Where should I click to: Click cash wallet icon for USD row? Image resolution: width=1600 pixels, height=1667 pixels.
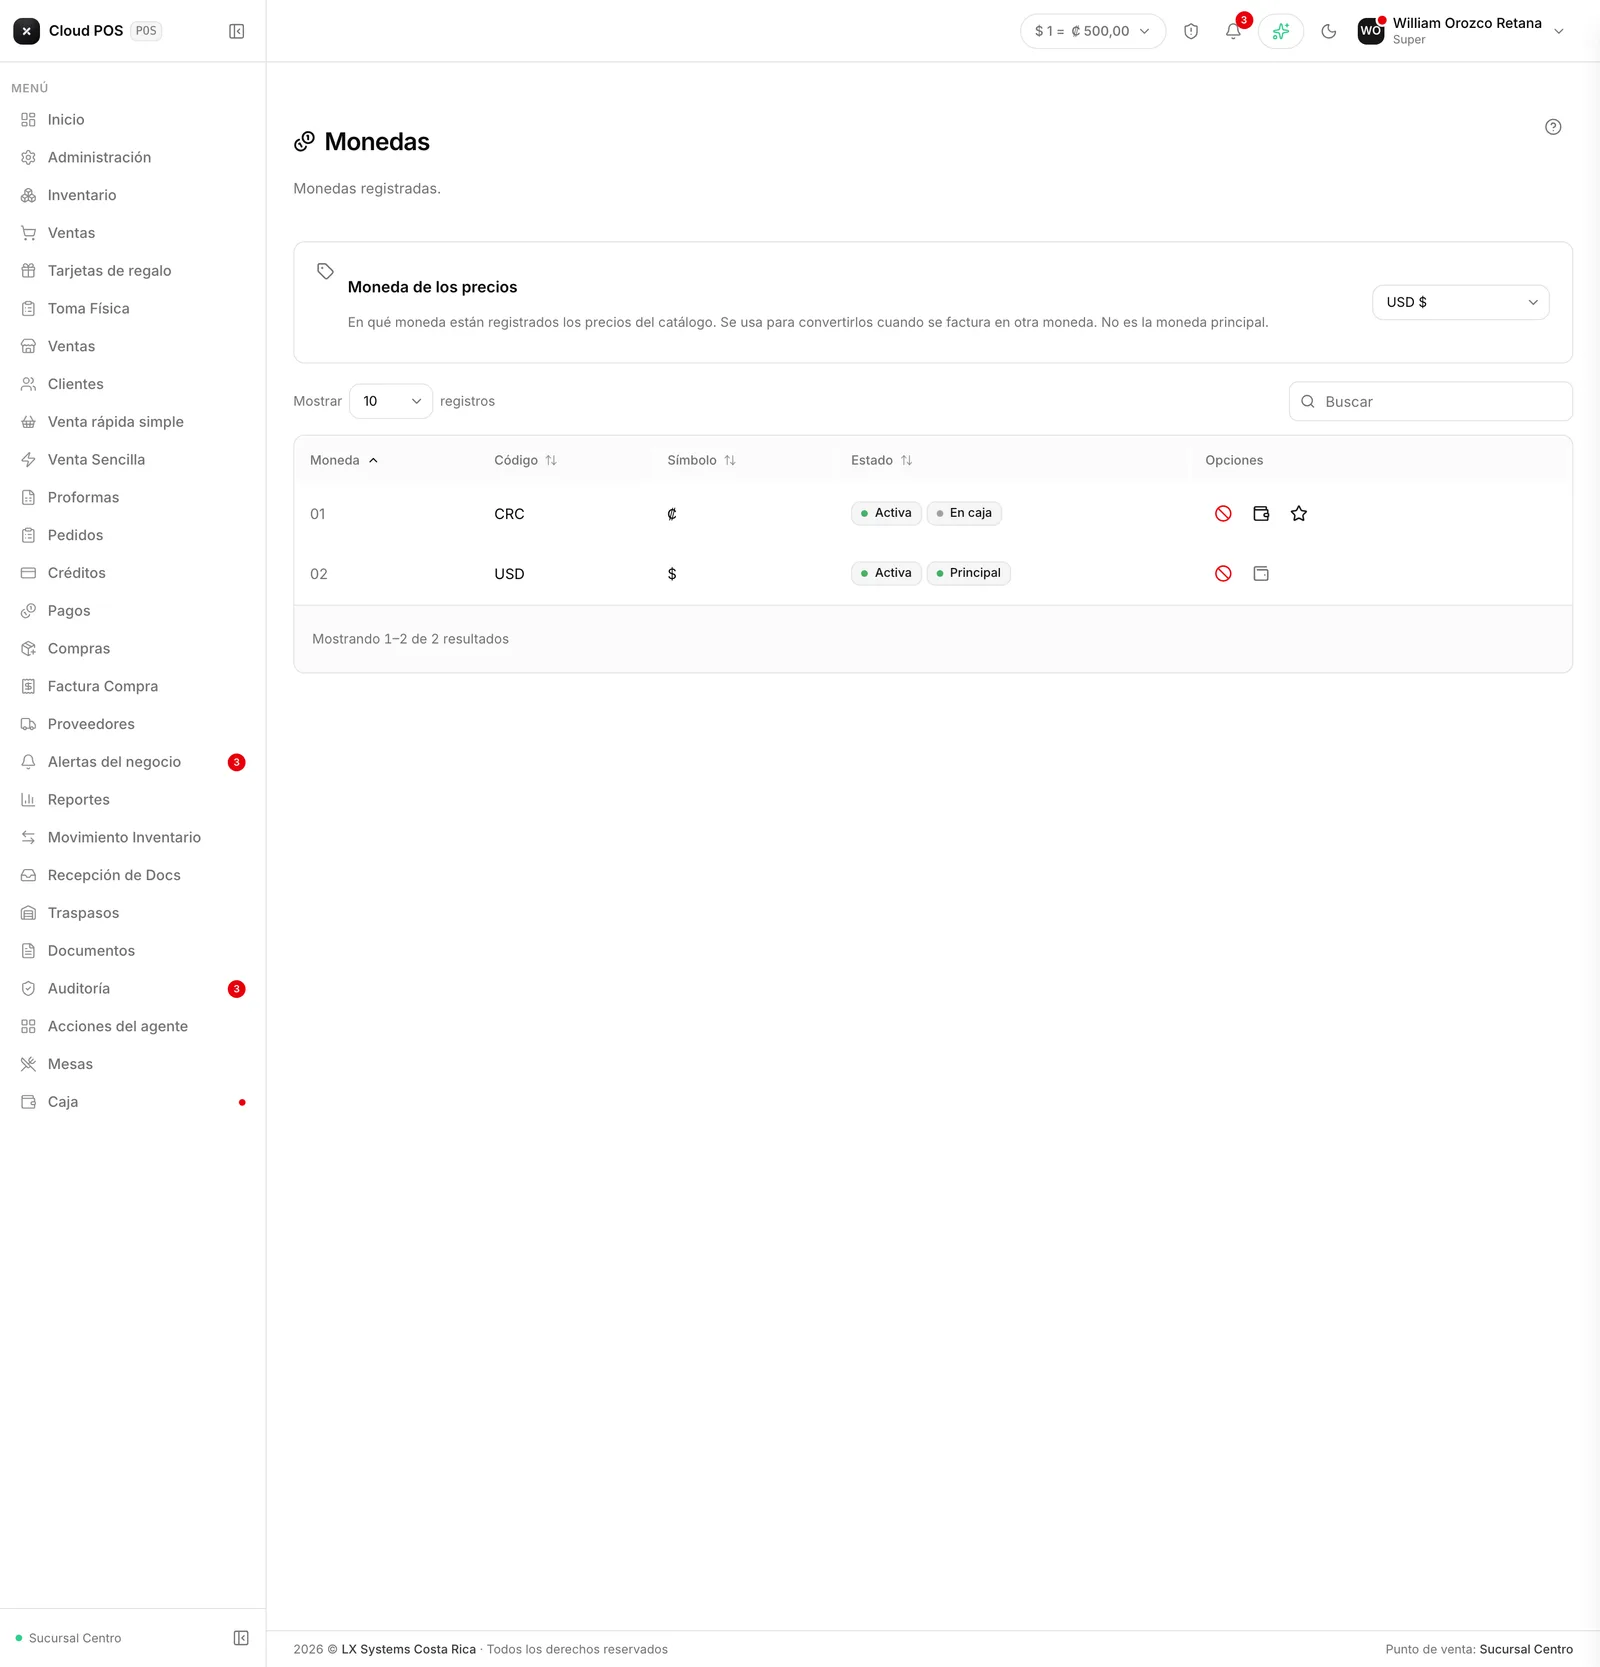pos(1261,573)
